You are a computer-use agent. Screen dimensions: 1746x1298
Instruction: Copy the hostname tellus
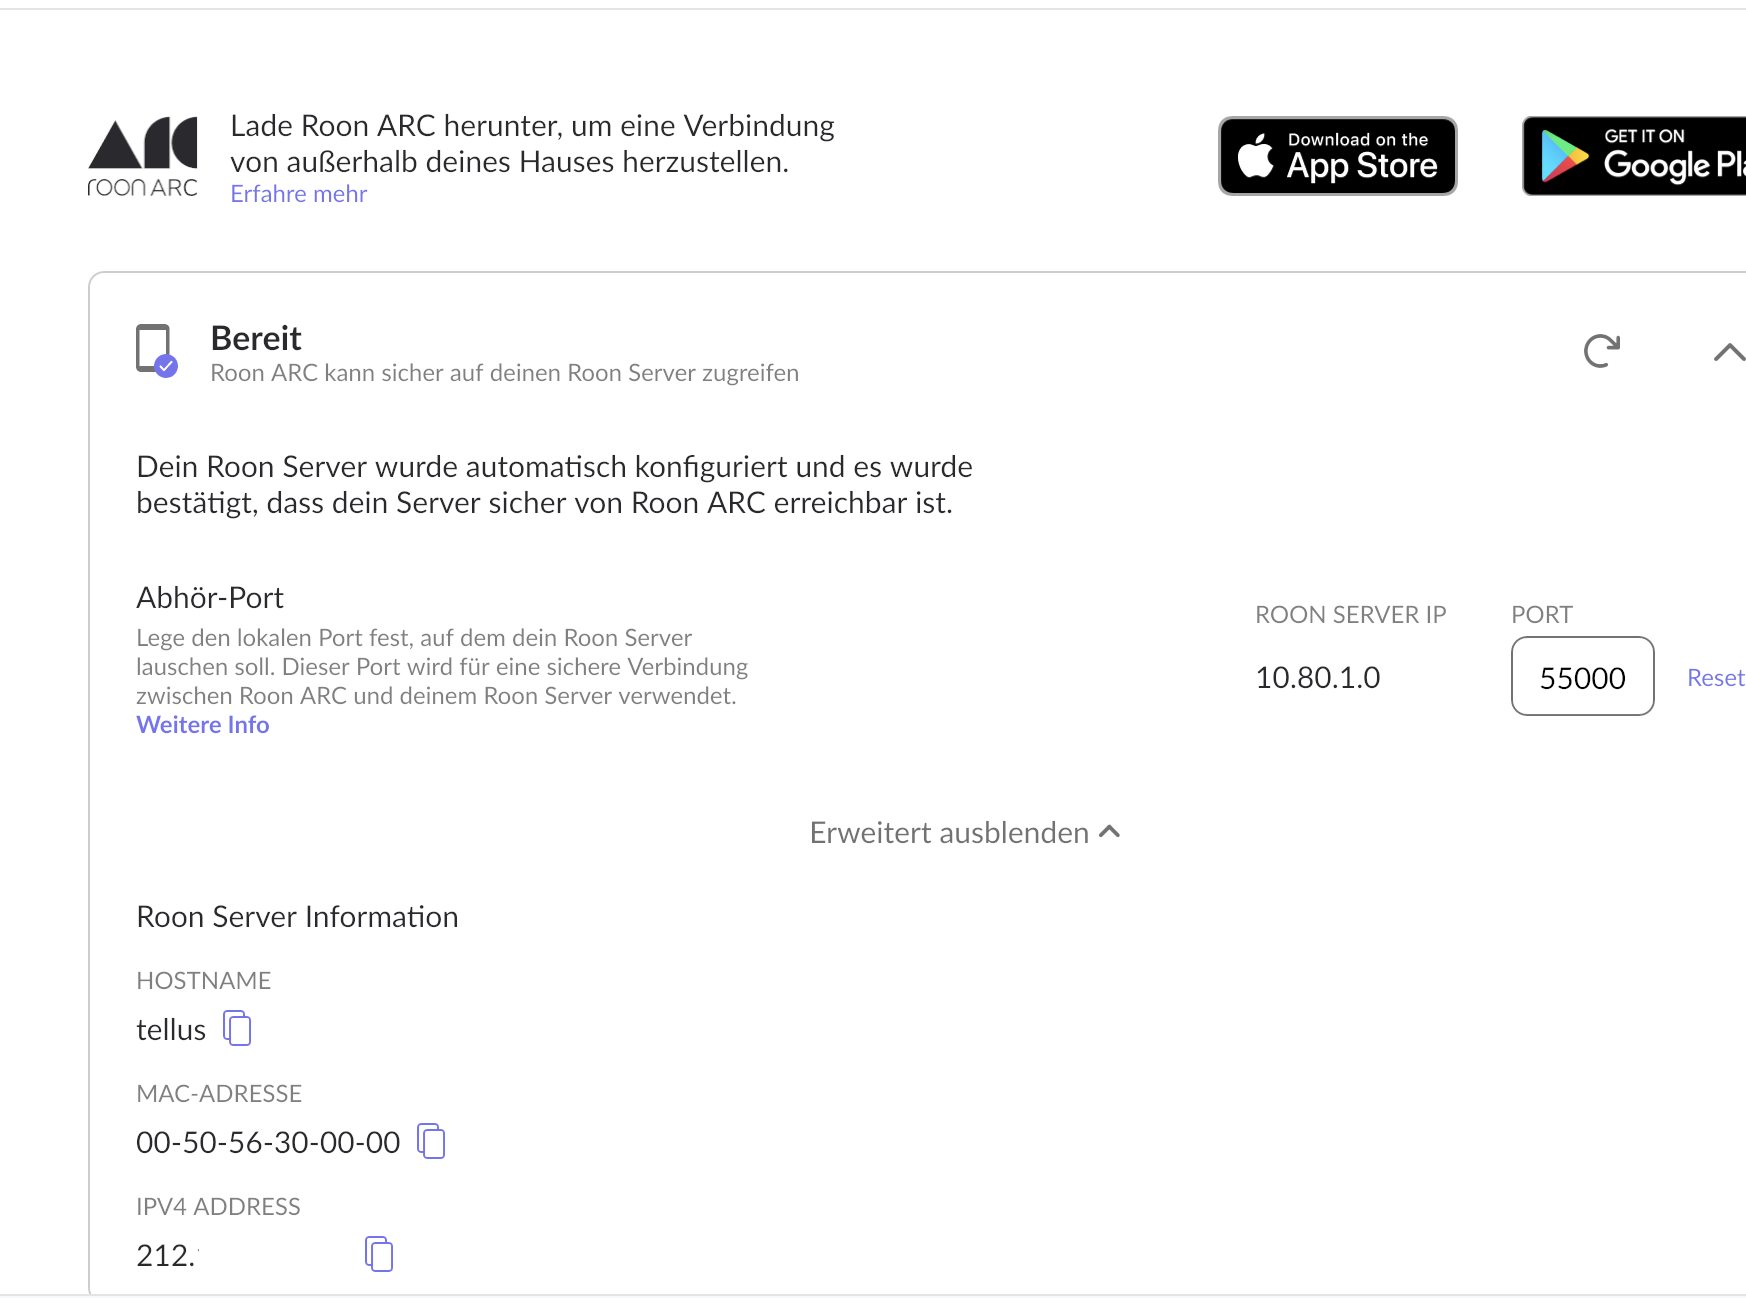[237, 1028]
